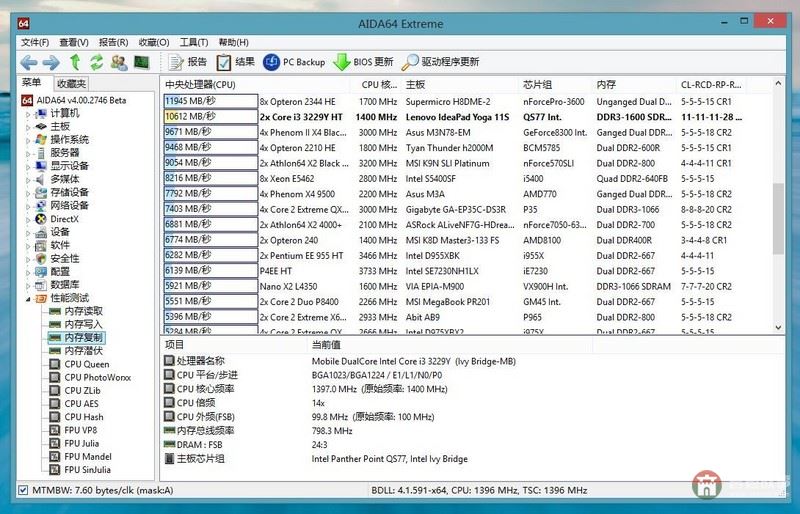
Task: Sort by 中央处理器(CPU) column header
Action: [x=255, y=84]
